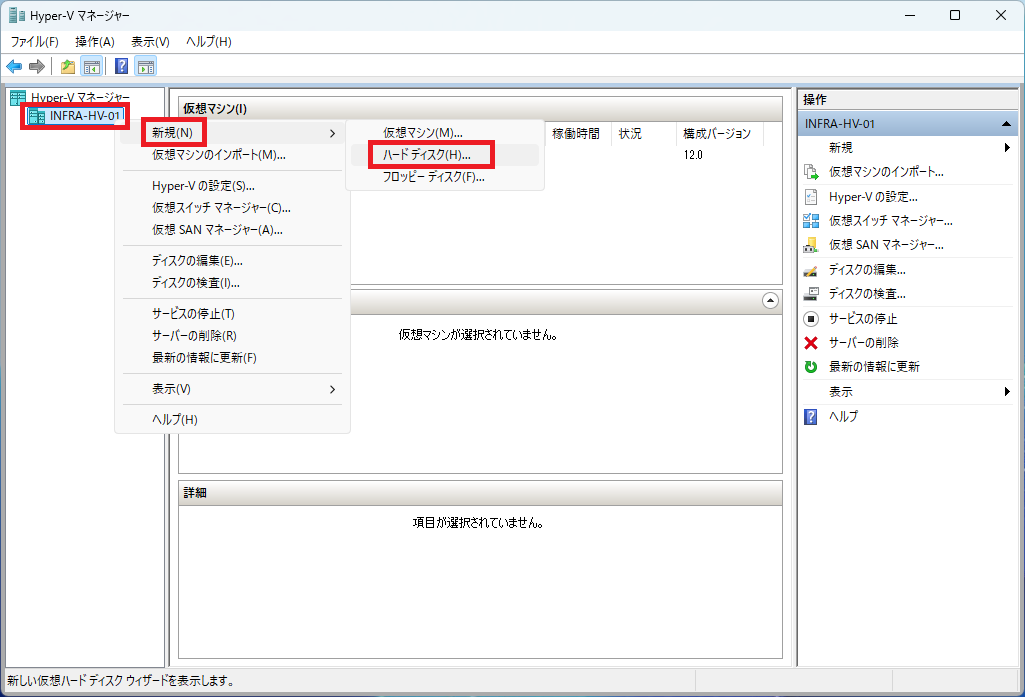Toggle the console tree pane toolbar icon

(x=92, y=66)
